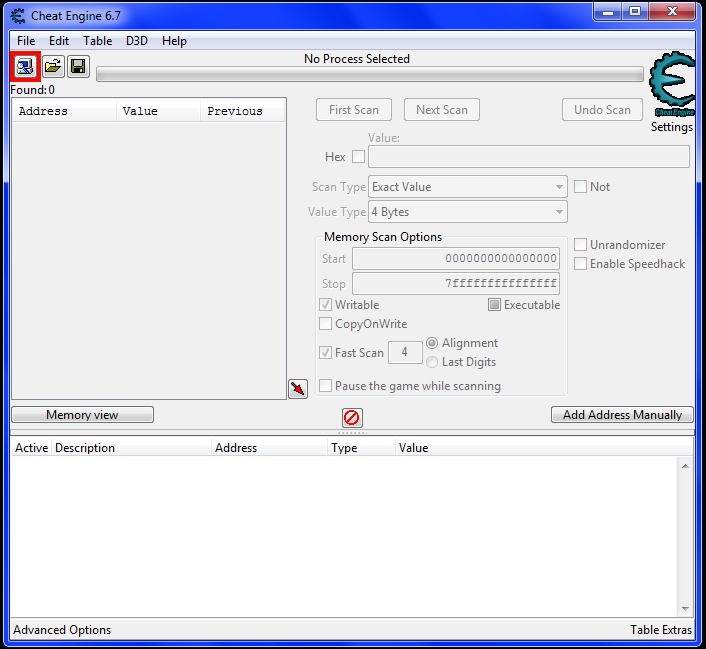Image resolution: width=706 pixels, height=649 pixels.
Task: Click the Undo Scan button
Action: [602, 110]
